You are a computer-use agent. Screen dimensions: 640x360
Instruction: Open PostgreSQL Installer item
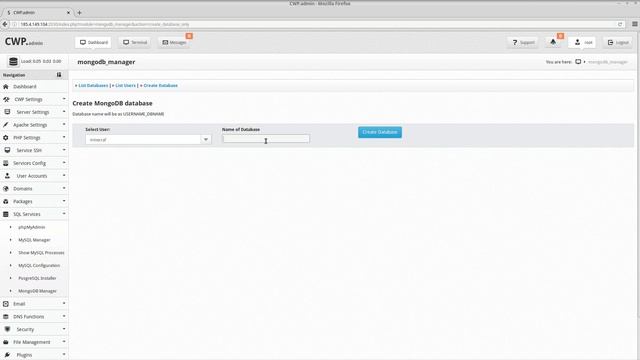coord(37,278)
